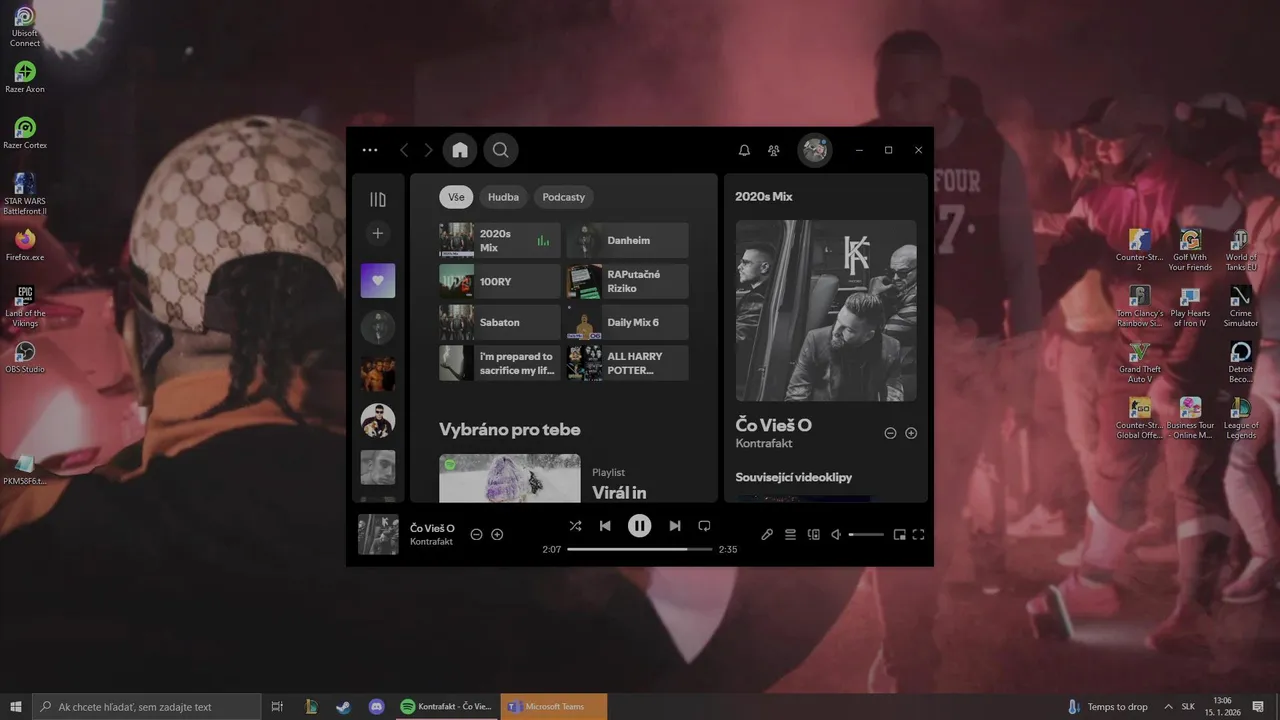The image size is (1280, 720).
Task: Select the Hudba filter chip
Action: pyautogui.click(x=503, y=197)
